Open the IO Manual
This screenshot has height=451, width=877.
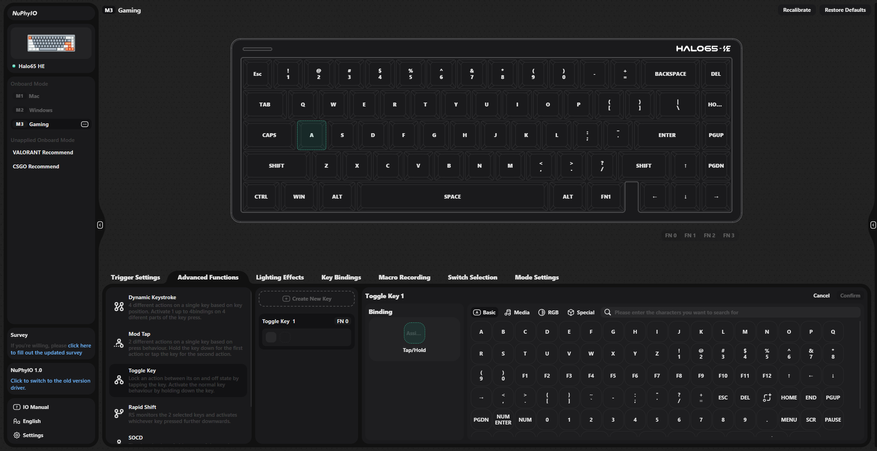(x=31, y=407)
